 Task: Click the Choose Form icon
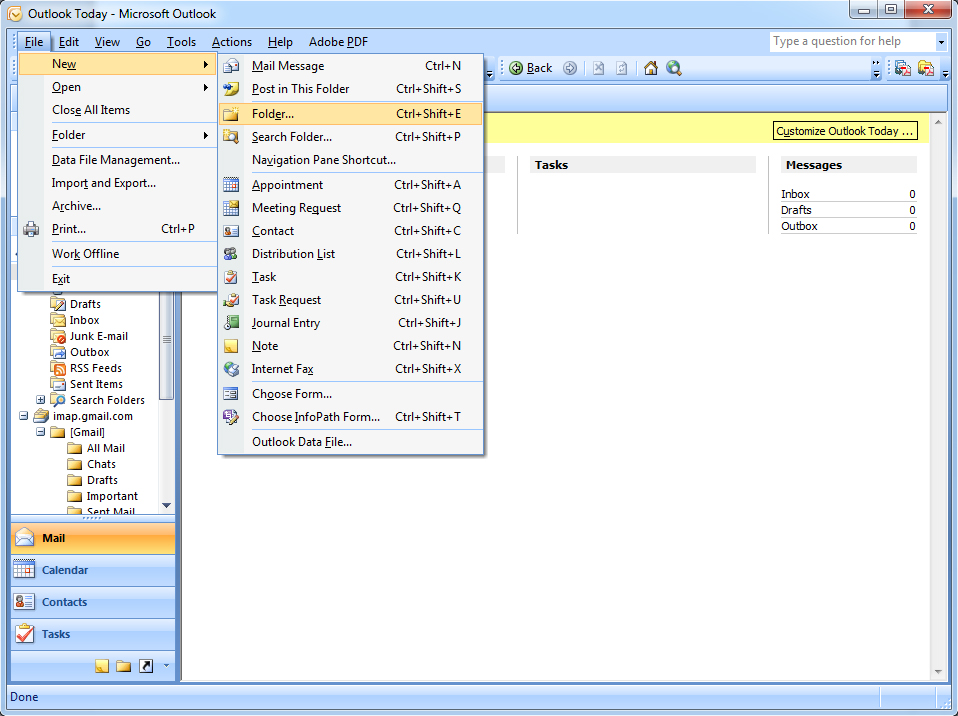tap(231, 394)
